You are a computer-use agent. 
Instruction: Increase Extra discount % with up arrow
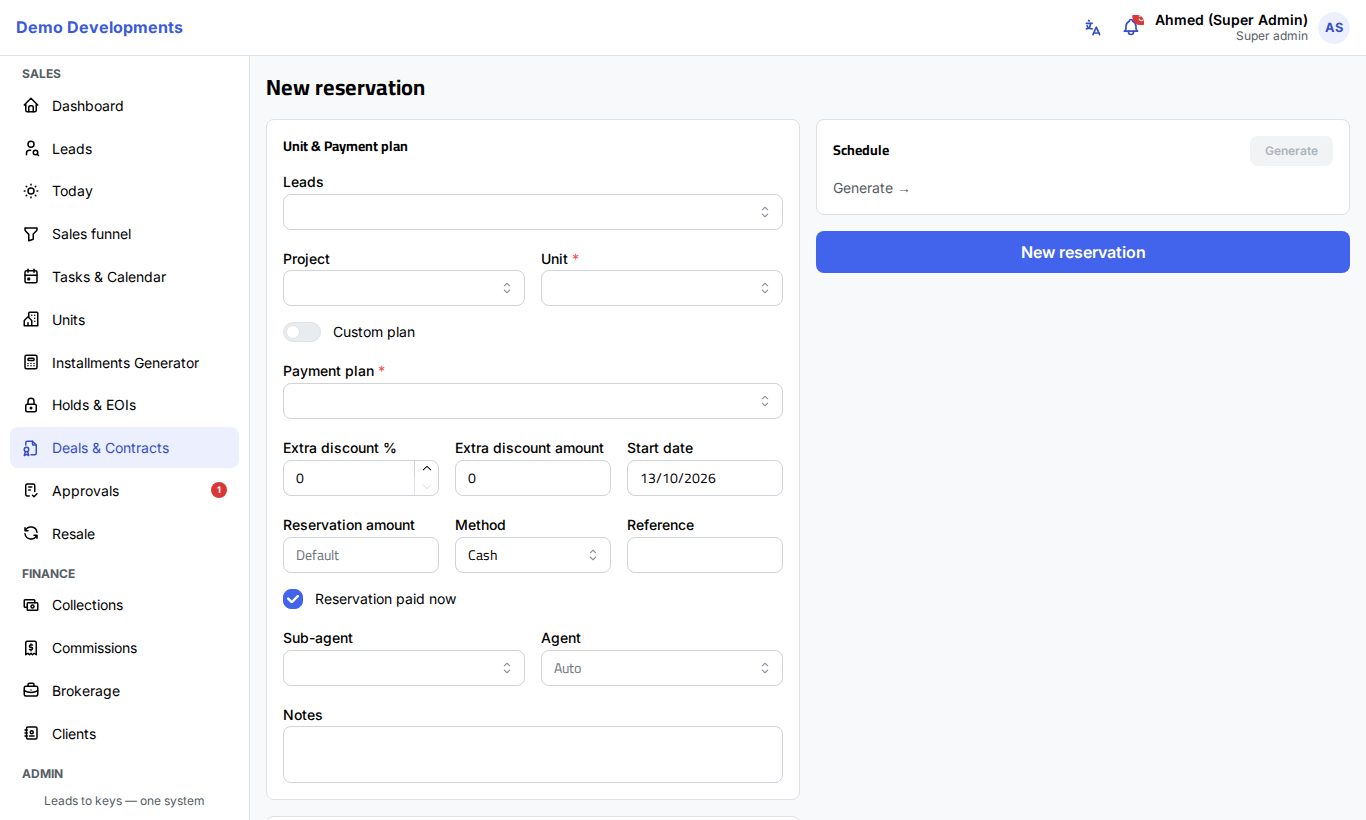tap(427, 469)
